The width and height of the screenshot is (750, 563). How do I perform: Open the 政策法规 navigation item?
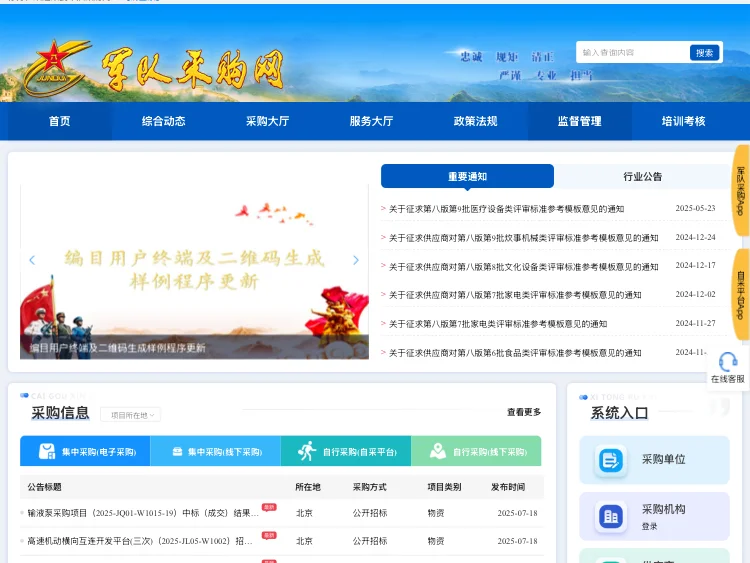click(475, 121)
